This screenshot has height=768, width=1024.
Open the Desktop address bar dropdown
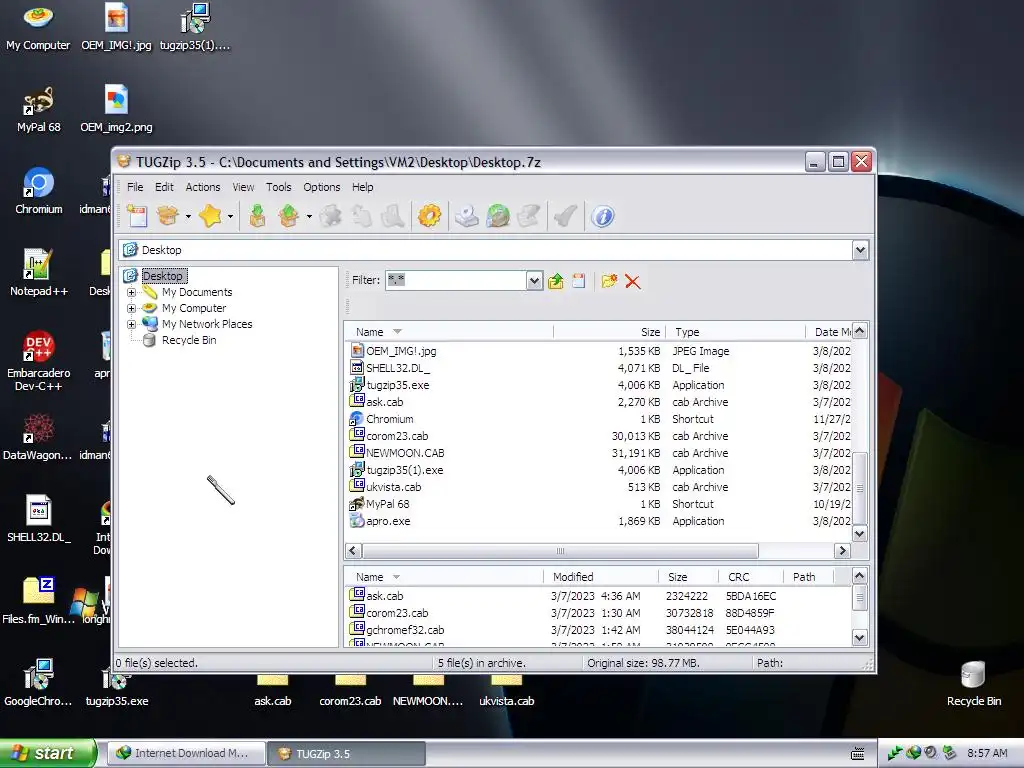click(x=860, y=250)
